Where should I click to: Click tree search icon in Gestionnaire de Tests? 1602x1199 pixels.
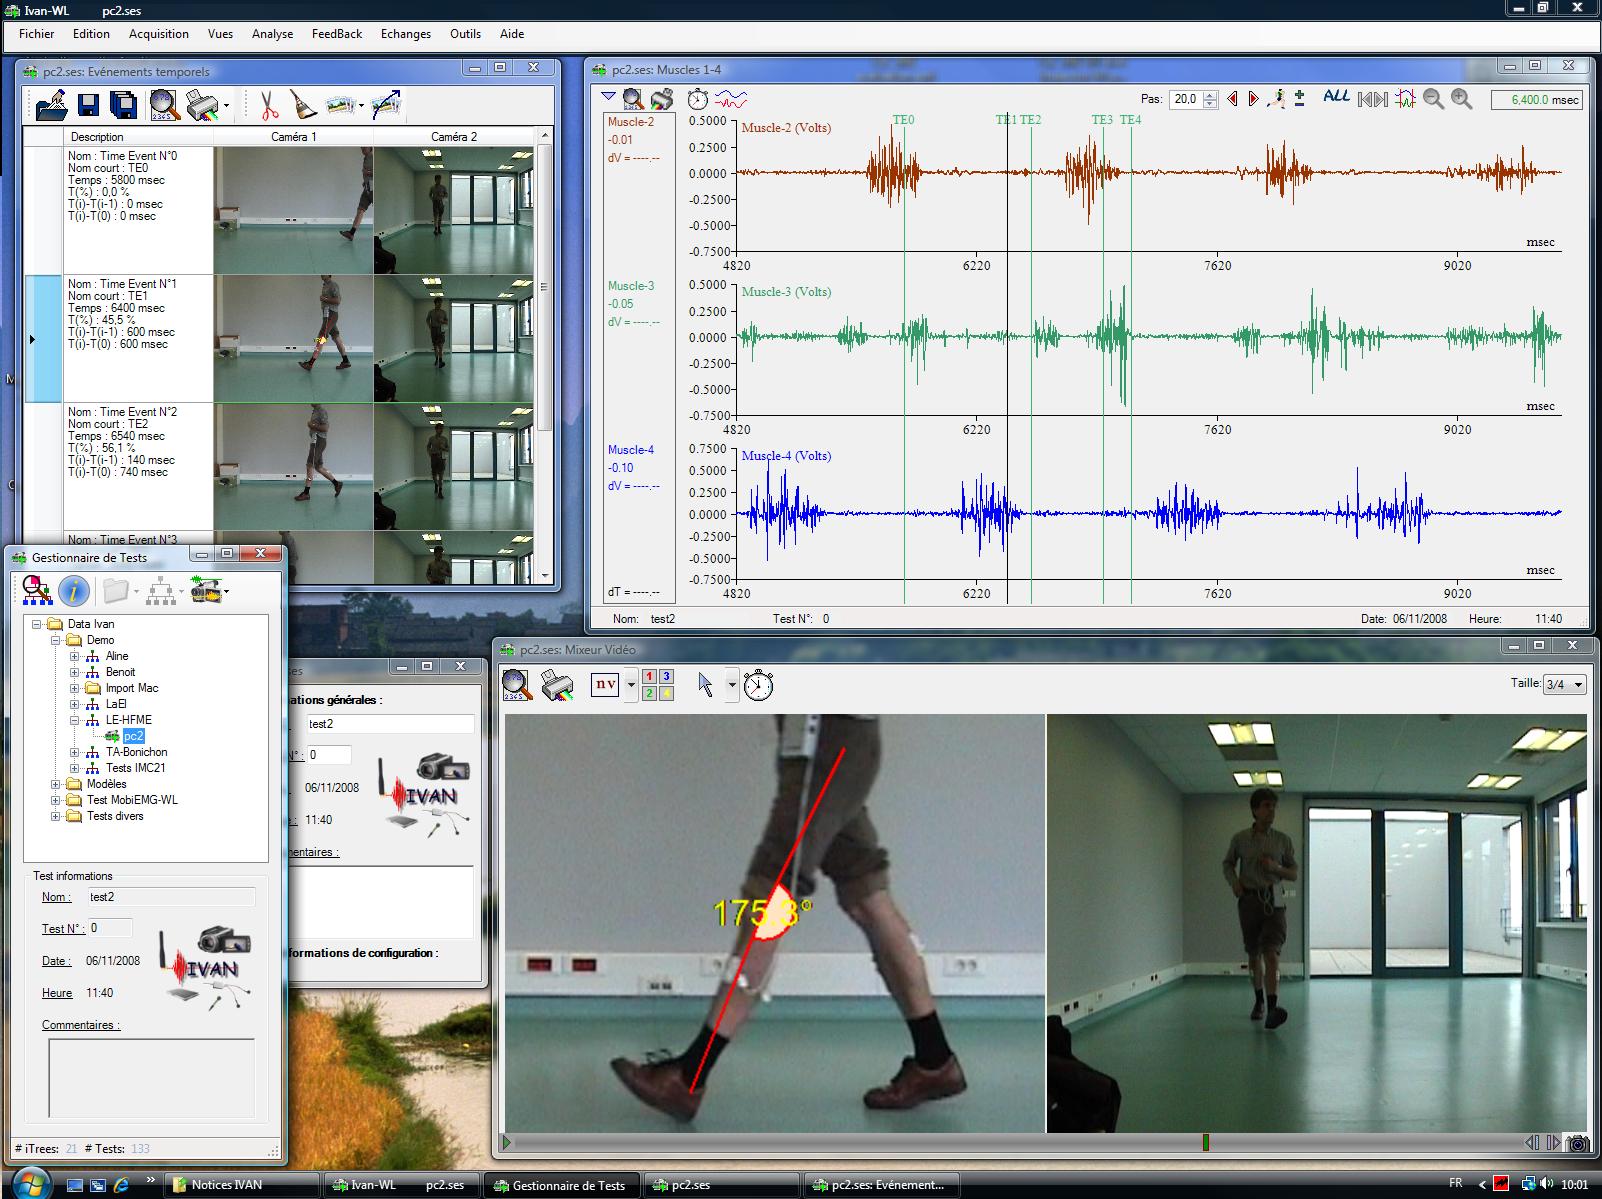click(38, 591)
